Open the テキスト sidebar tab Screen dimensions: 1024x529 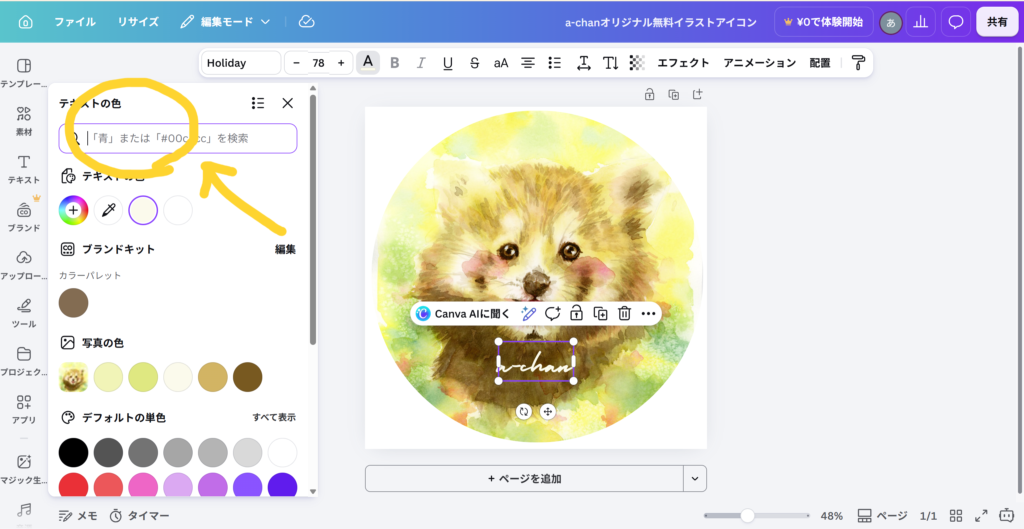pyautogui.click(x=24, y=169)
